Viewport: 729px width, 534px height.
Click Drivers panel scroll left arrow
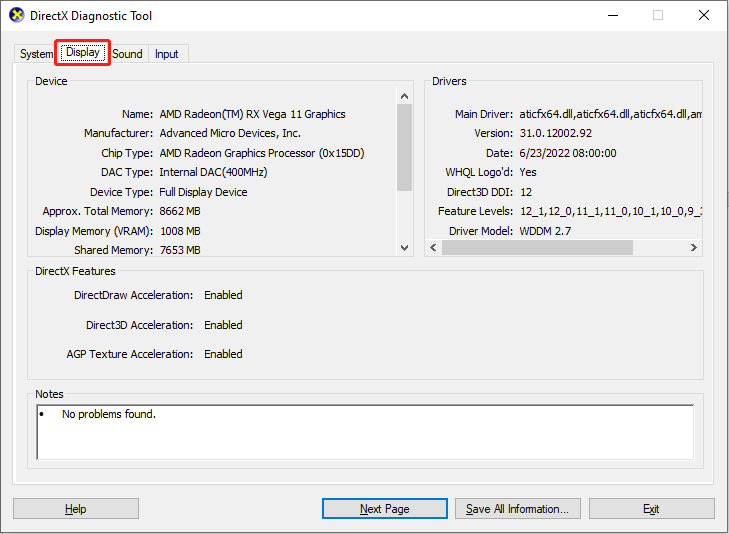(433, 248)
